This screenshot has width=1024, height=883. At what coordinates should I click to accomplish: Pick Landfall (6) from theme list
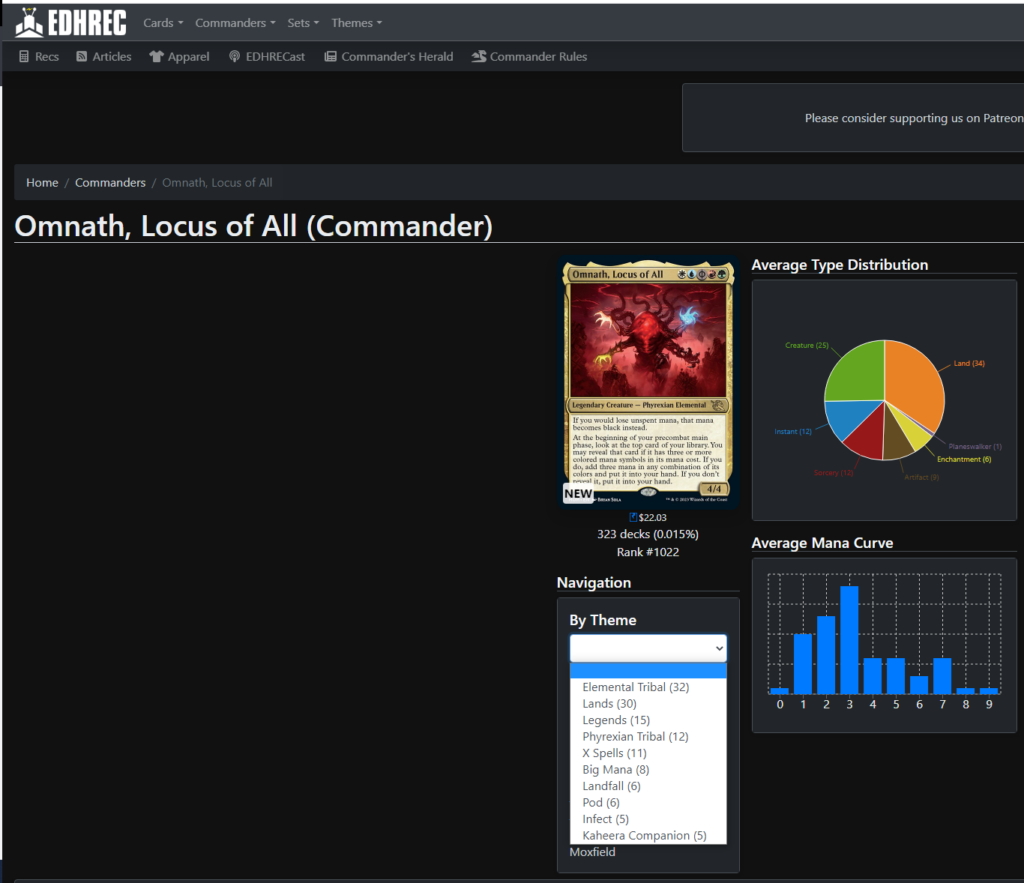pyautogui.click(x=648, y=786)
